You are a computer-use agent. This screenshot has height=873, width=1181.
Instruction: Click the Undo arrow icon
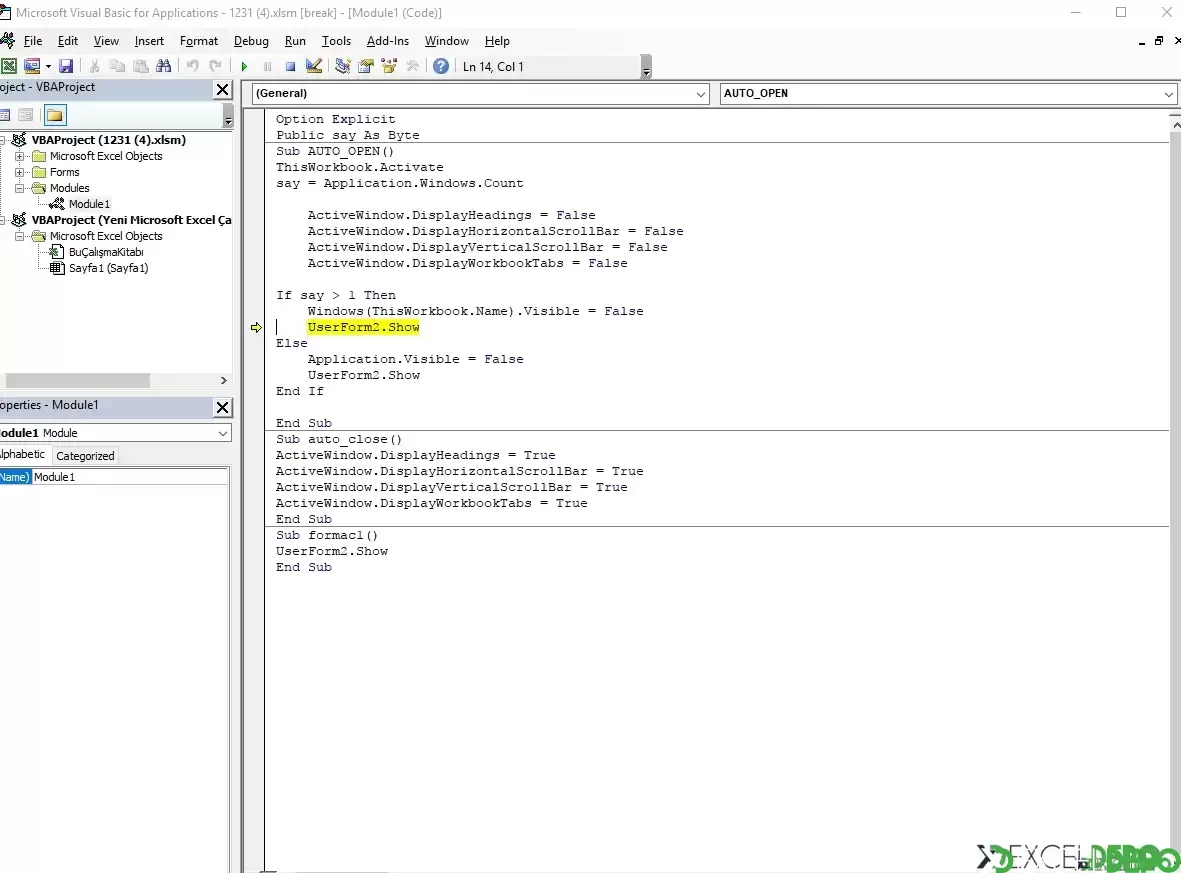pos(193,66)
